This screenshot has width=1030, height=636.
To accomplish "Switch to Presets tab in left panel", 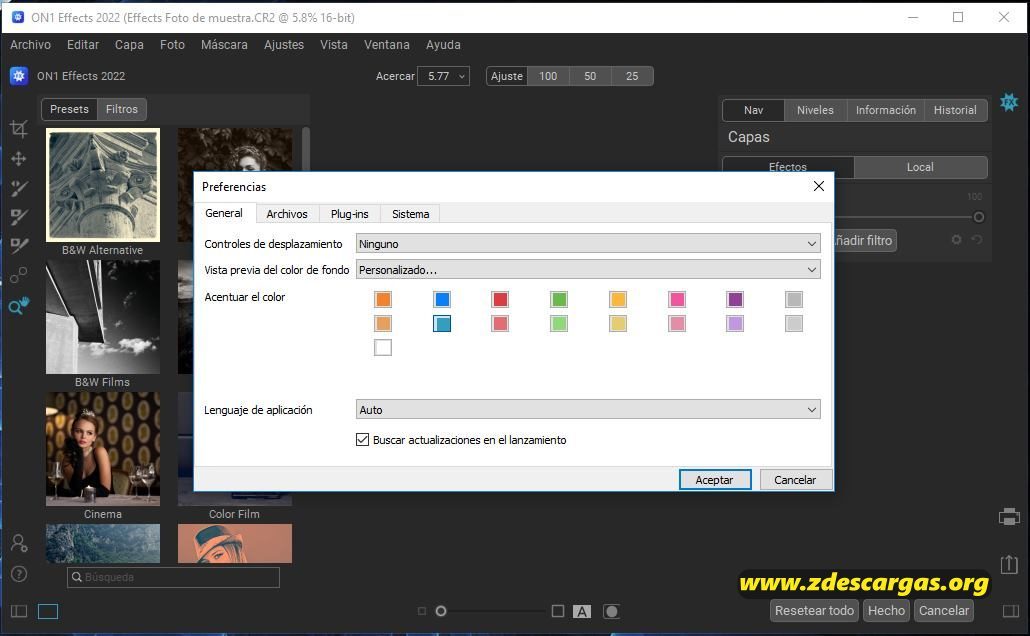I will click(x=69, y=109).
